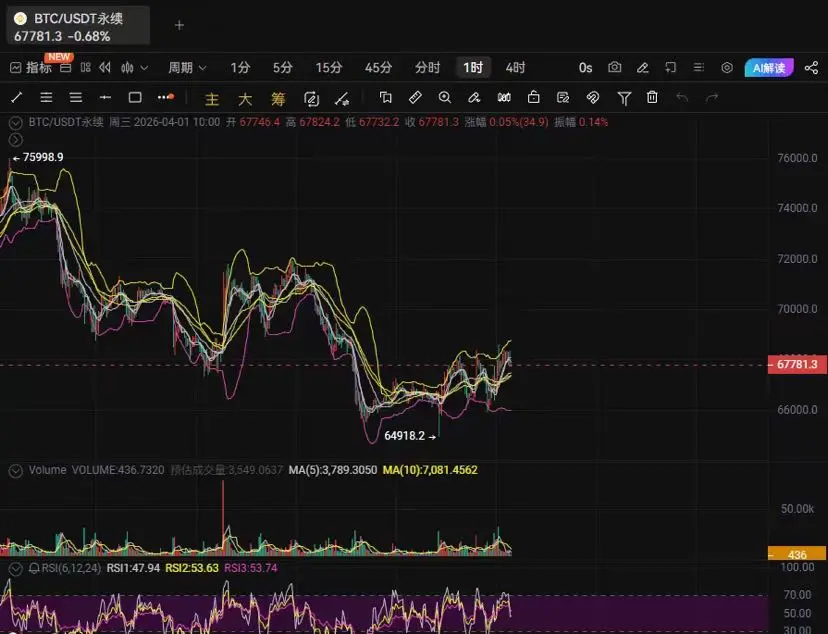The height and width of the screenshot is (634, 828).
Task: Click the RSI1:47.94 value
Action: (133, 568)
